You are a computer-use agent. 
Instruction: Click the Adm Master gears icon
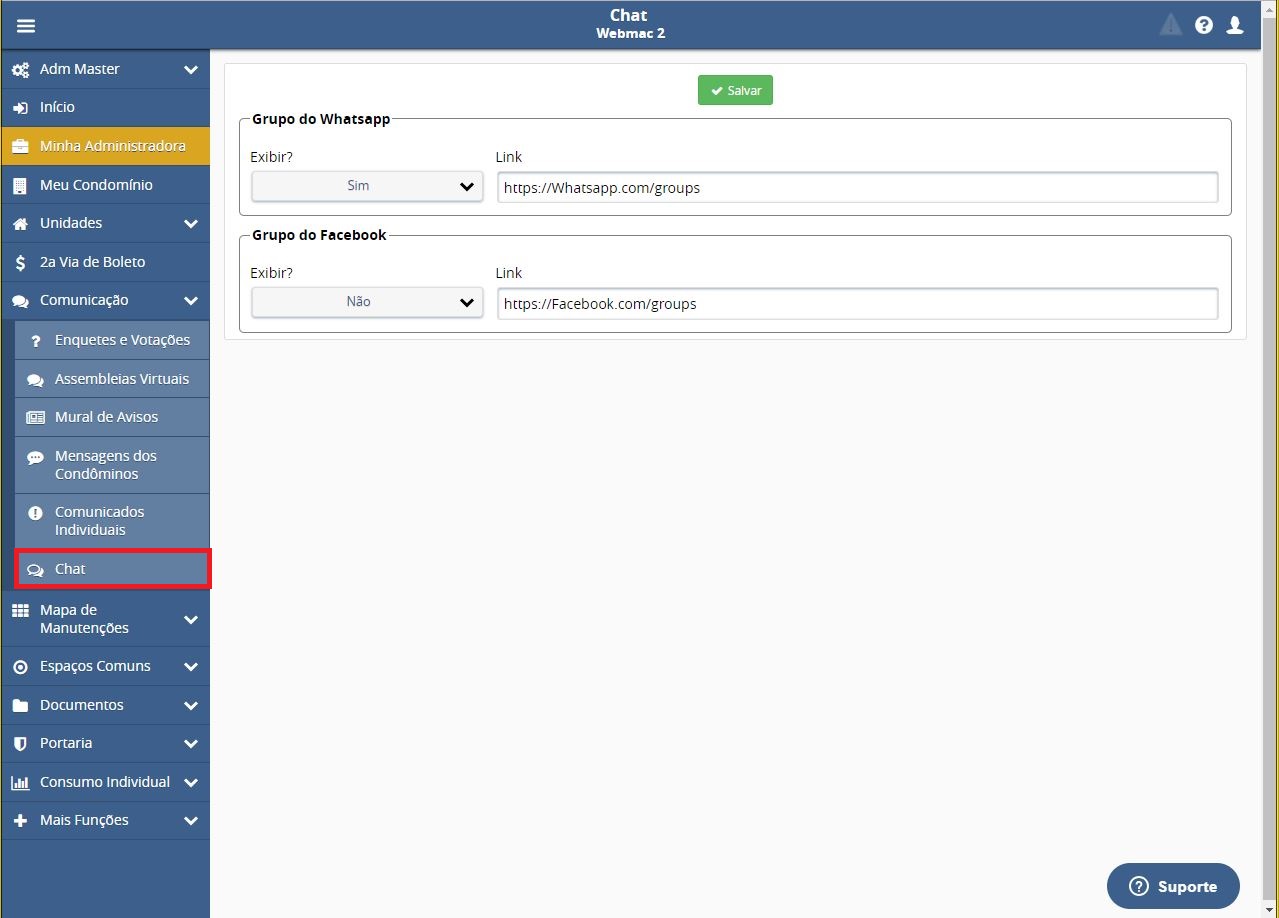[20, 70]
